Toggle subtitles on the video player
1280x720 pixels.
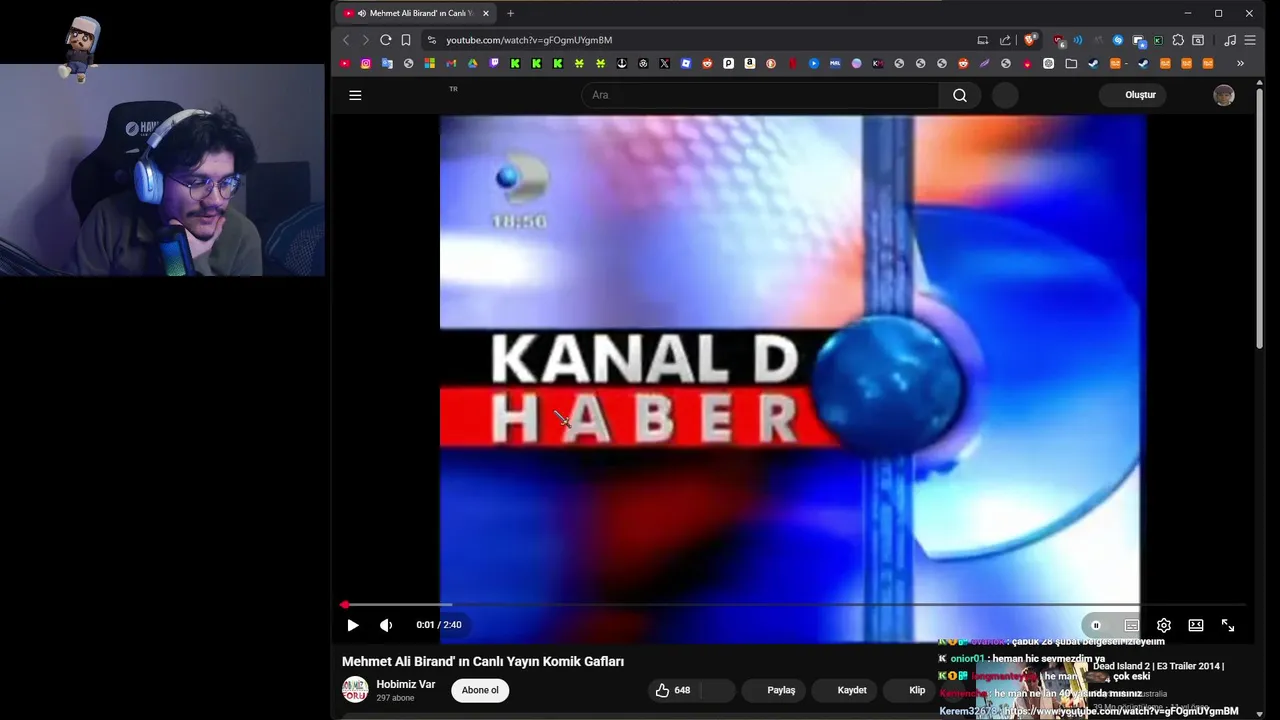coord(1131,625)
